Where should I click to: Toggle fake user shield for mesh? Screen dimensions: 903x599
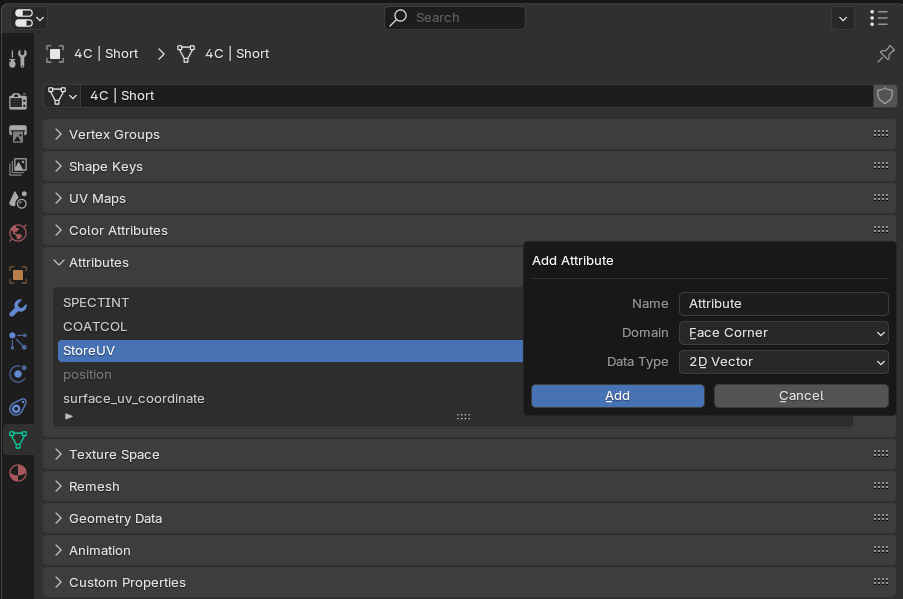click(x=885, y=96)
